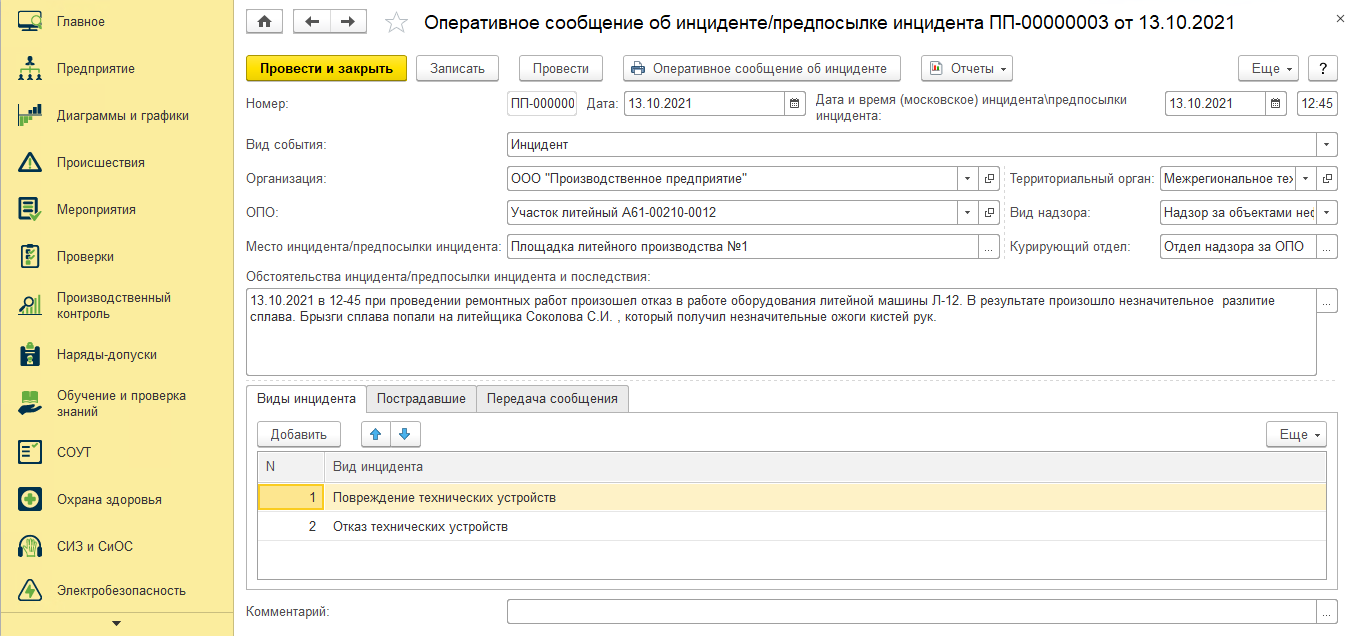Click the Номер field ПП-000000
Viewport: 1357px width, 636px height.
(x=542, y=103)
